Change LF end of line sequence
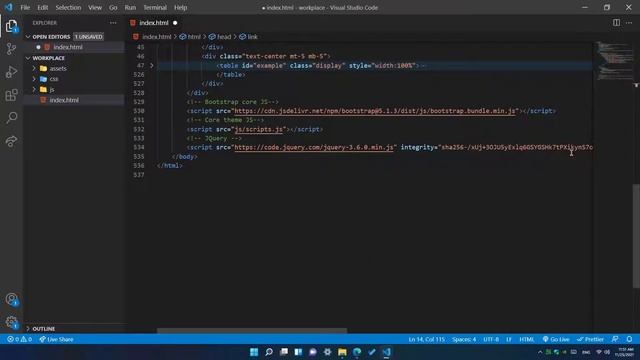Screen dimensions: 640x360 [509, 339]
